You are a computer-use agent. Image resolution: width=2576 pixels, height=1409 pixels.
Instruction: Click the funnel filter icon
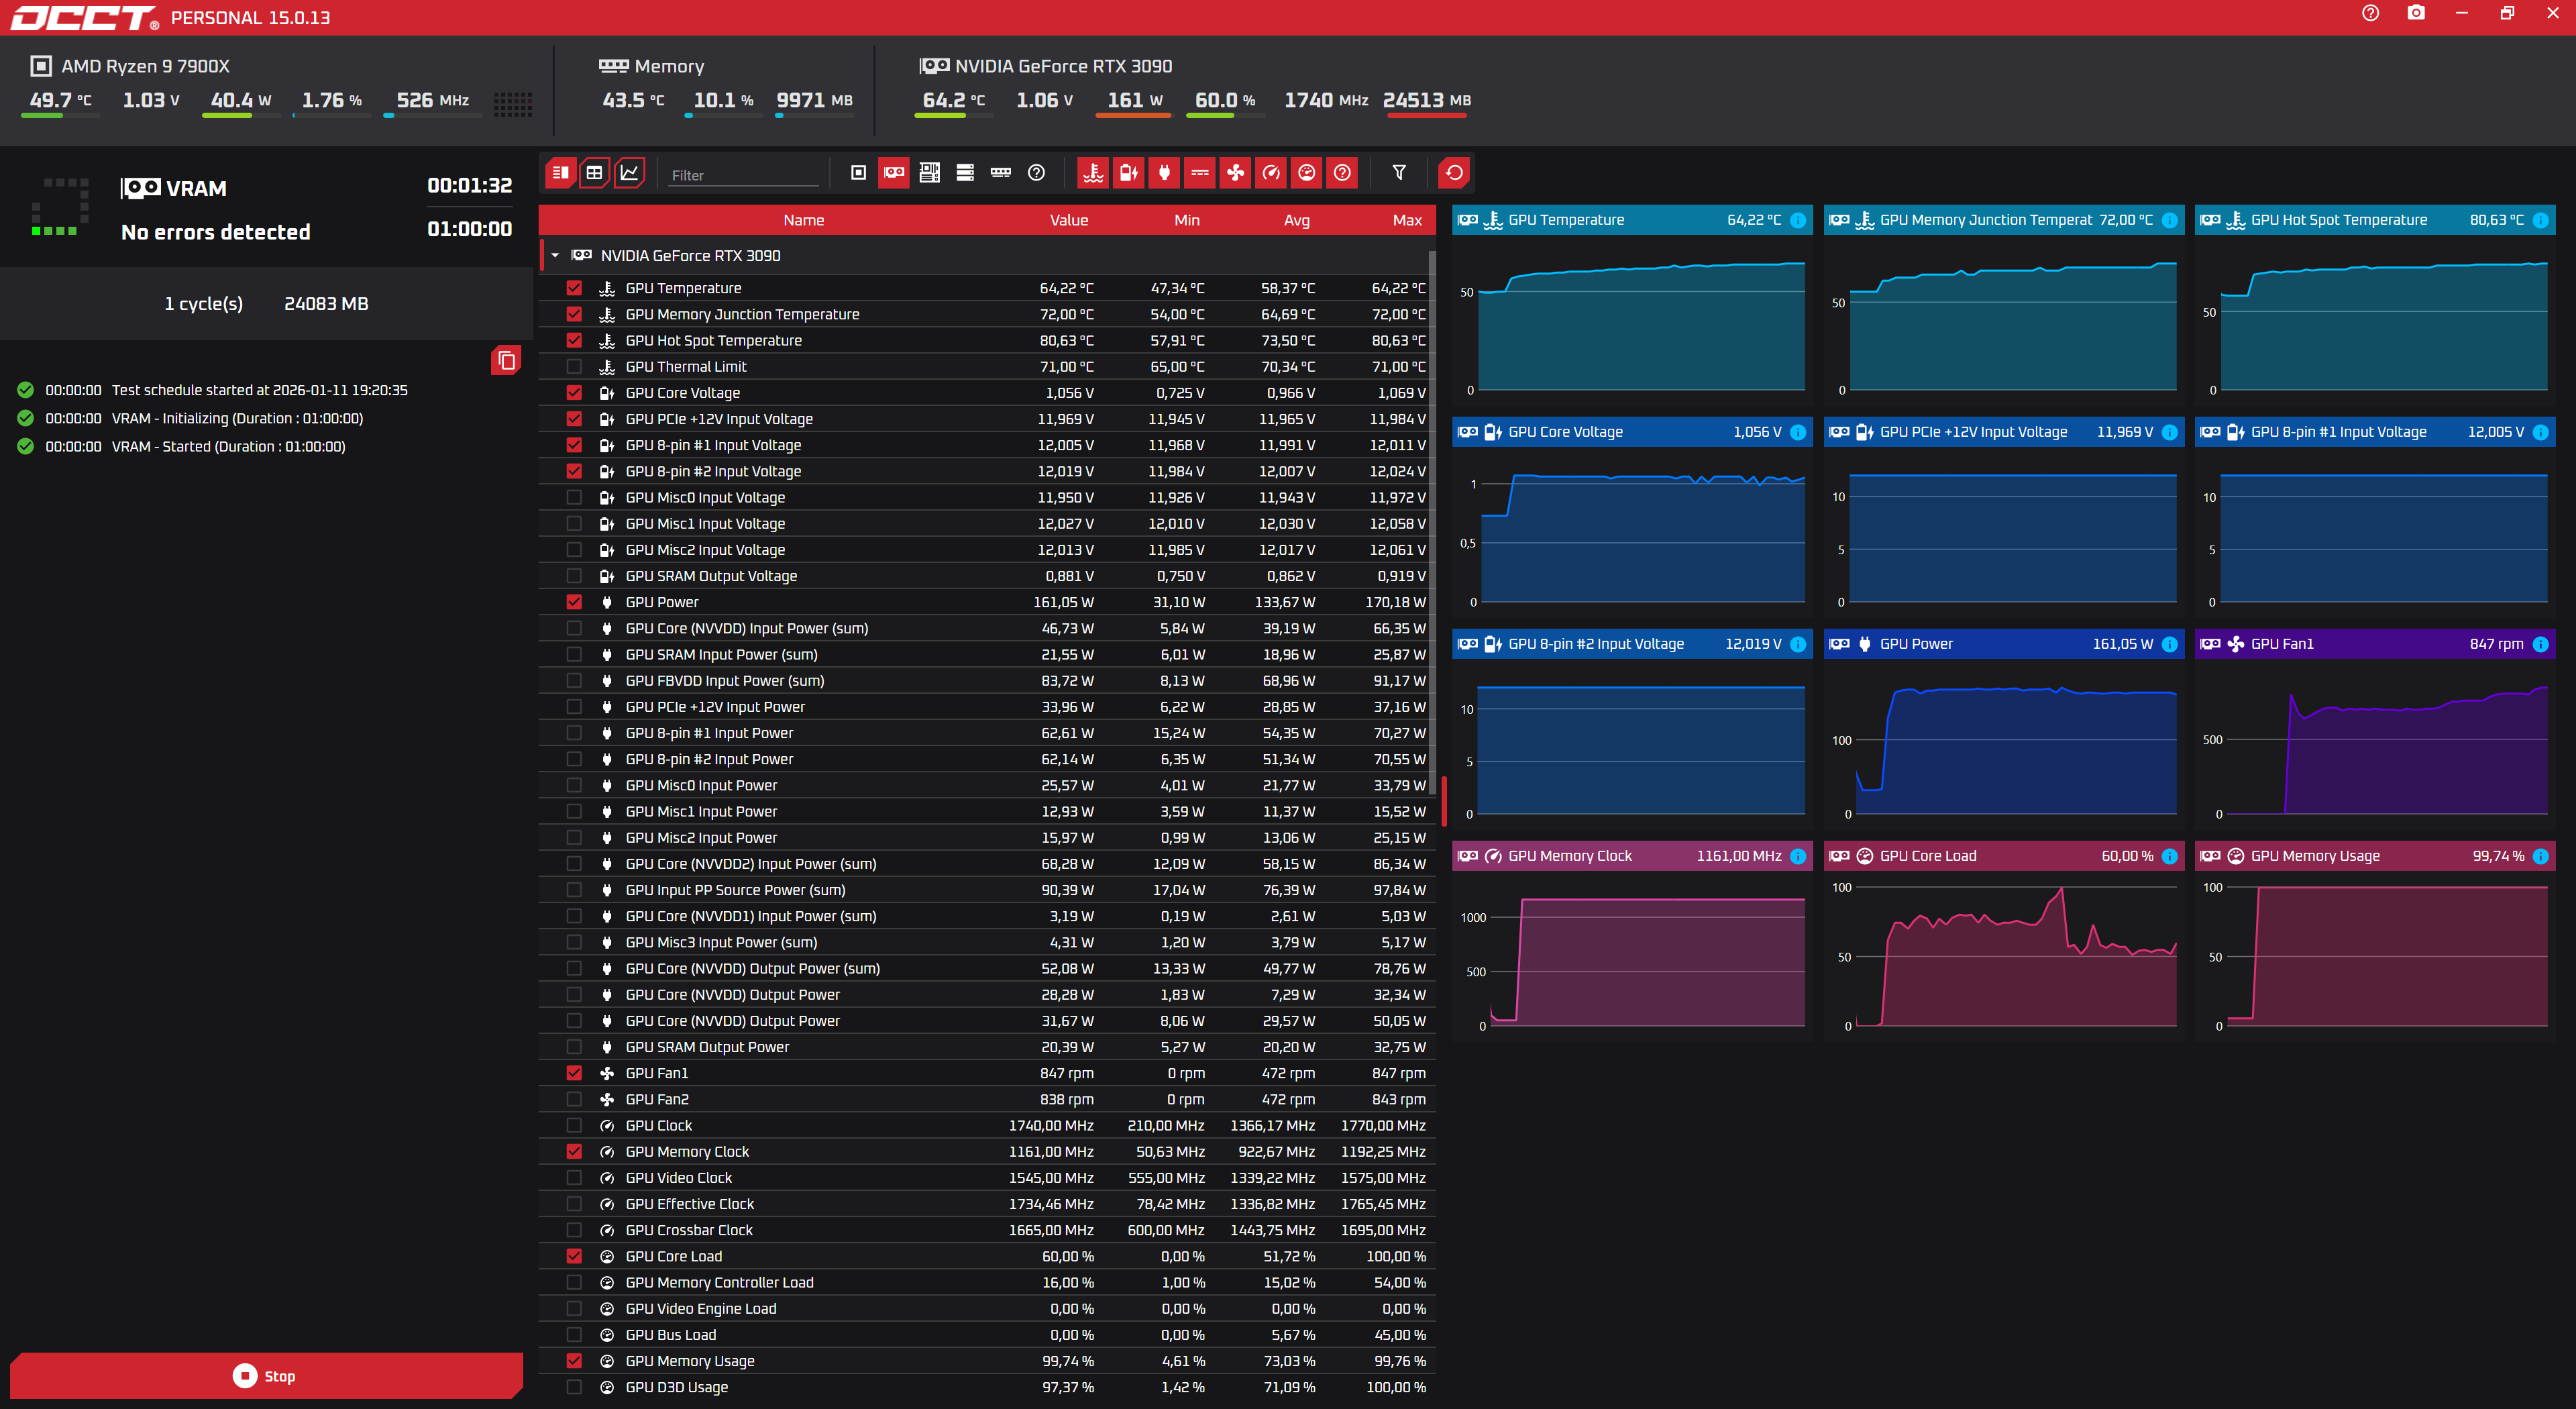1399,173
